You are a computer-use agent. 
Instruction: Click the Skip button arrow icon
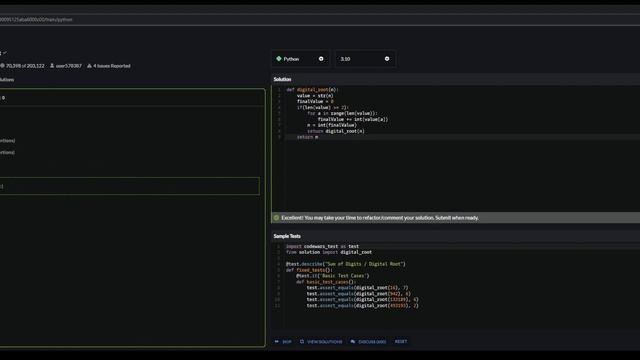pyautogui.click(x=277, y=342)
